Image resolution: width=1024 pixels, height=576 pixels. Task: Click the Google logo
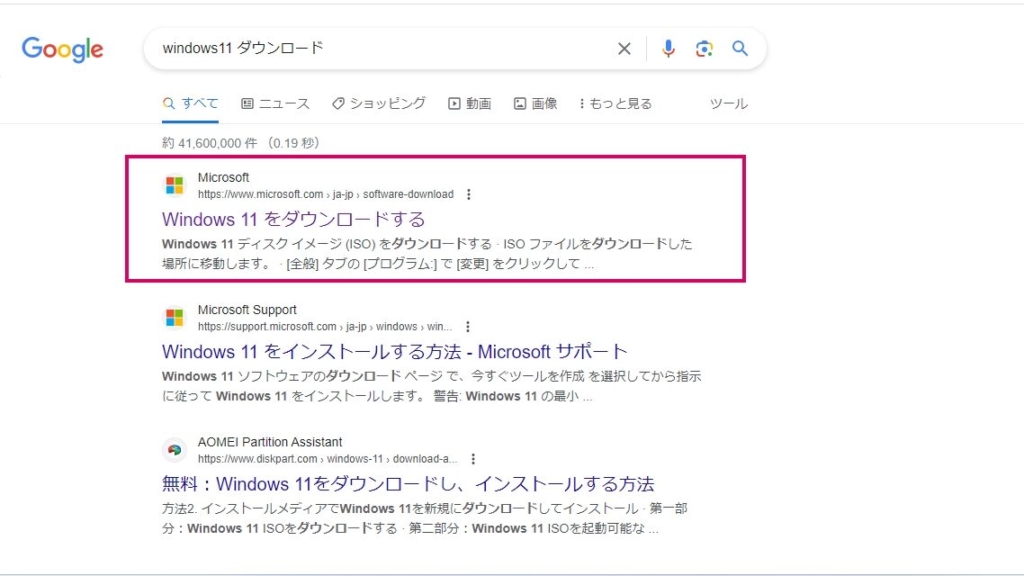pyautogui.click(x=62, y=49)
